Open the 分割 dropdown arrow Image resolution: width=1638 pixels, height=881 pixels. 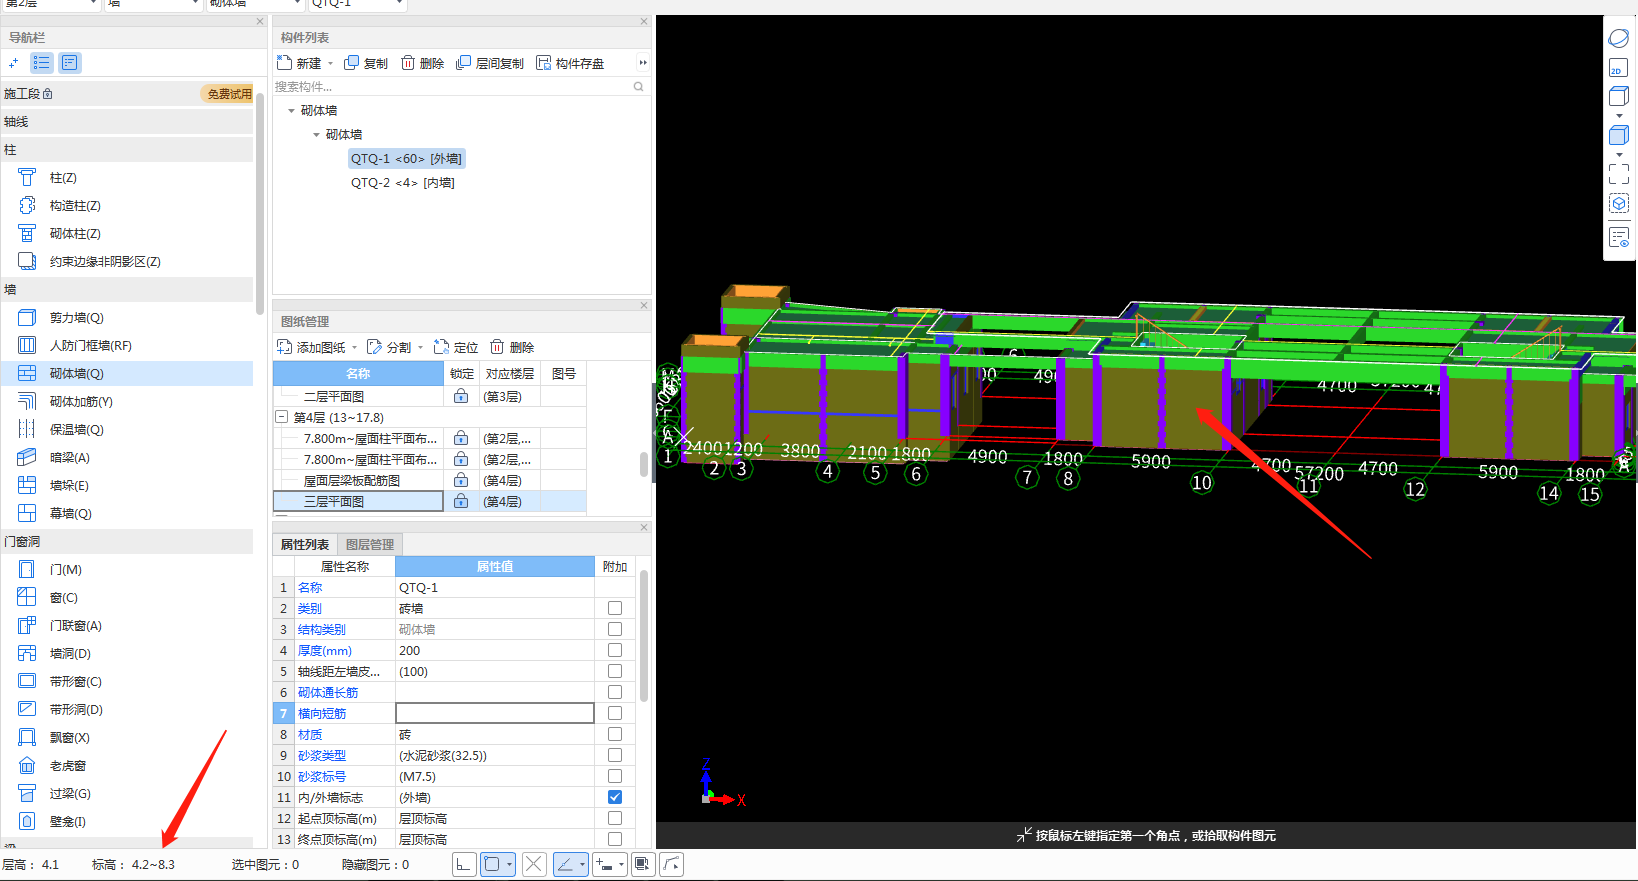(421, 348)
